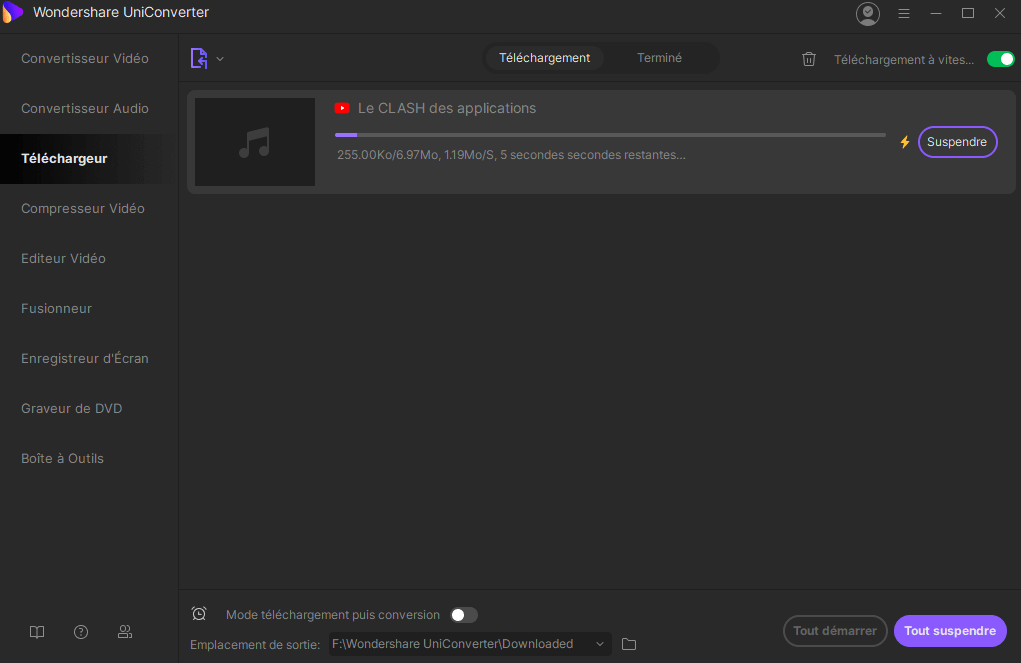Open the hamburger menu icon
Viewport: 1021px width, 663px height.
pos(904,13)
